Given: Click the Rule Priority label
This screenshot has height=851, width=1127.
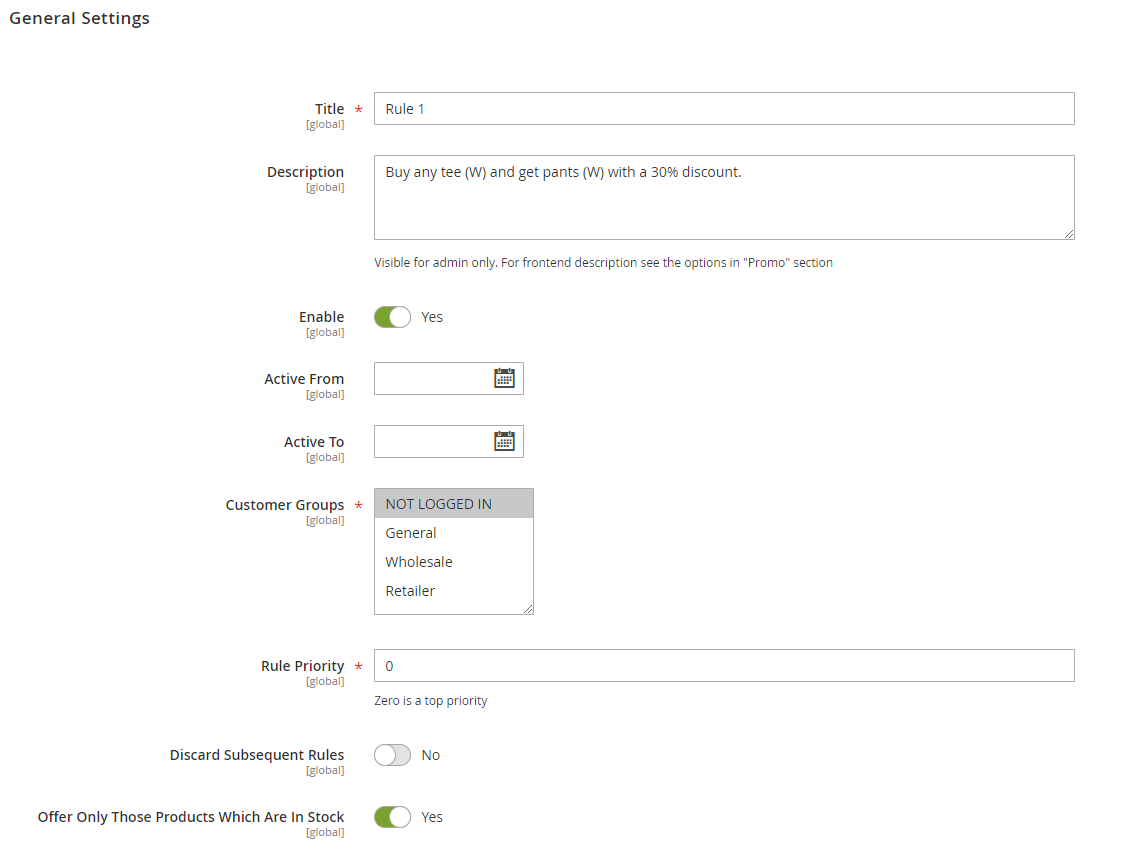Looking at the screenshot, I should coord(303,666).
